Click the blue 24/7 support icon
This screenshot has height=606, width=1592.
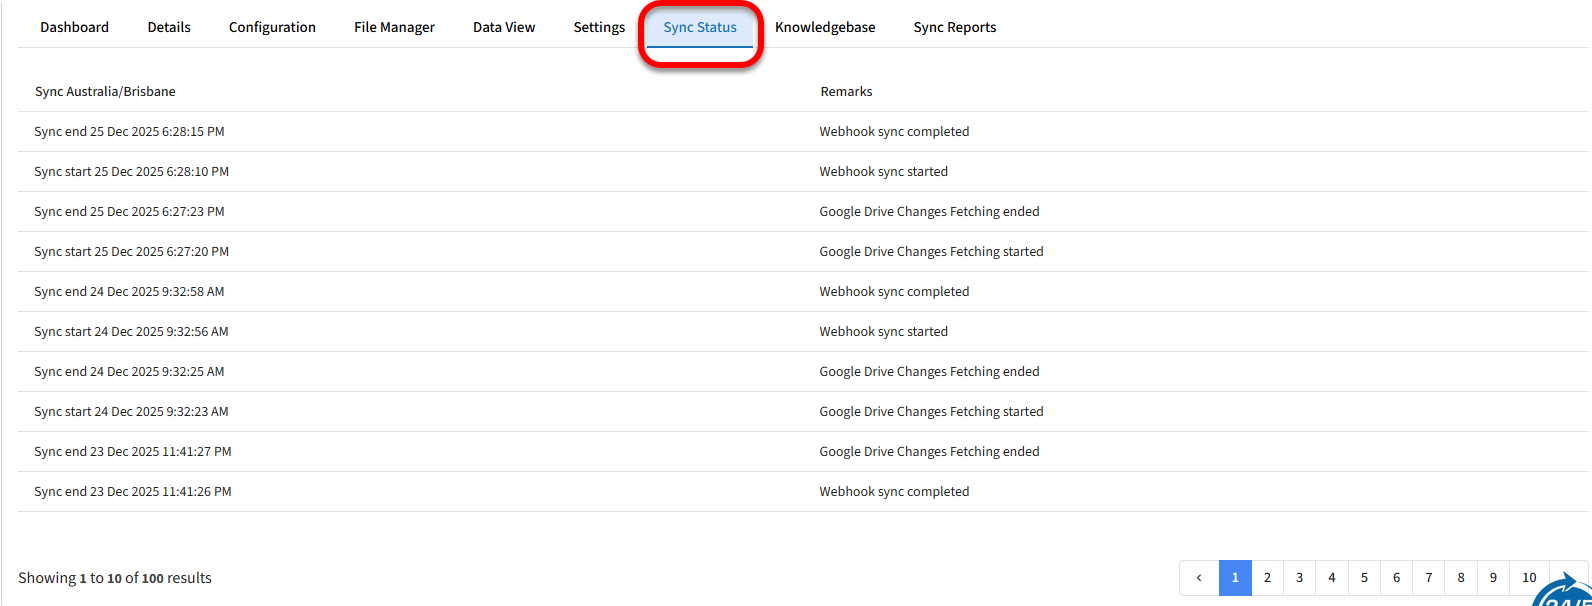click(x=1566, y=592)
